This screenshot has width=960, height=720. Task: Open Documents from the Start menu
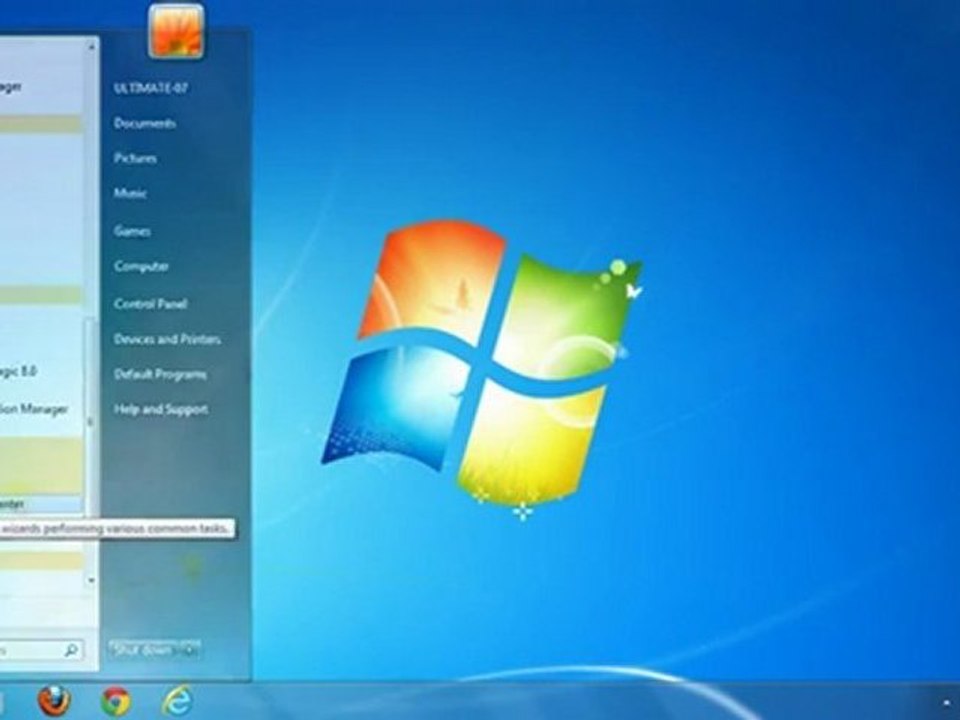[145, 124]
